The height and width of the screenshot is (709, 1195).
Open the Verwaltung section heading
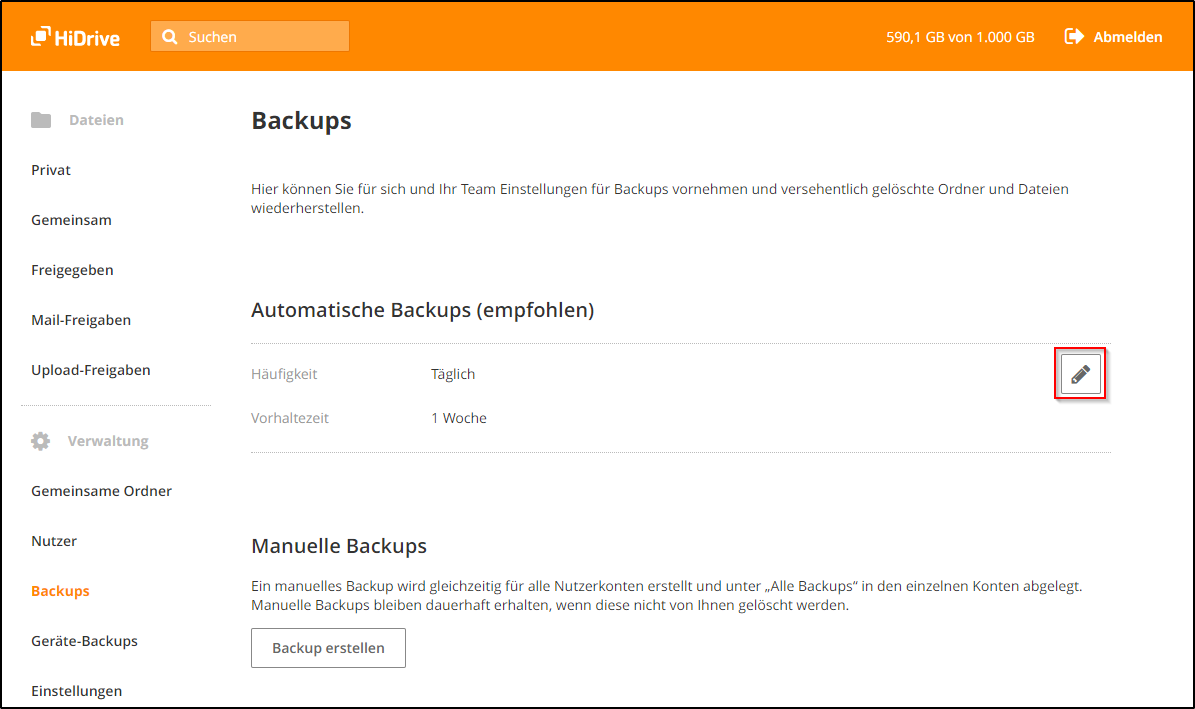(x=108, y=441)
